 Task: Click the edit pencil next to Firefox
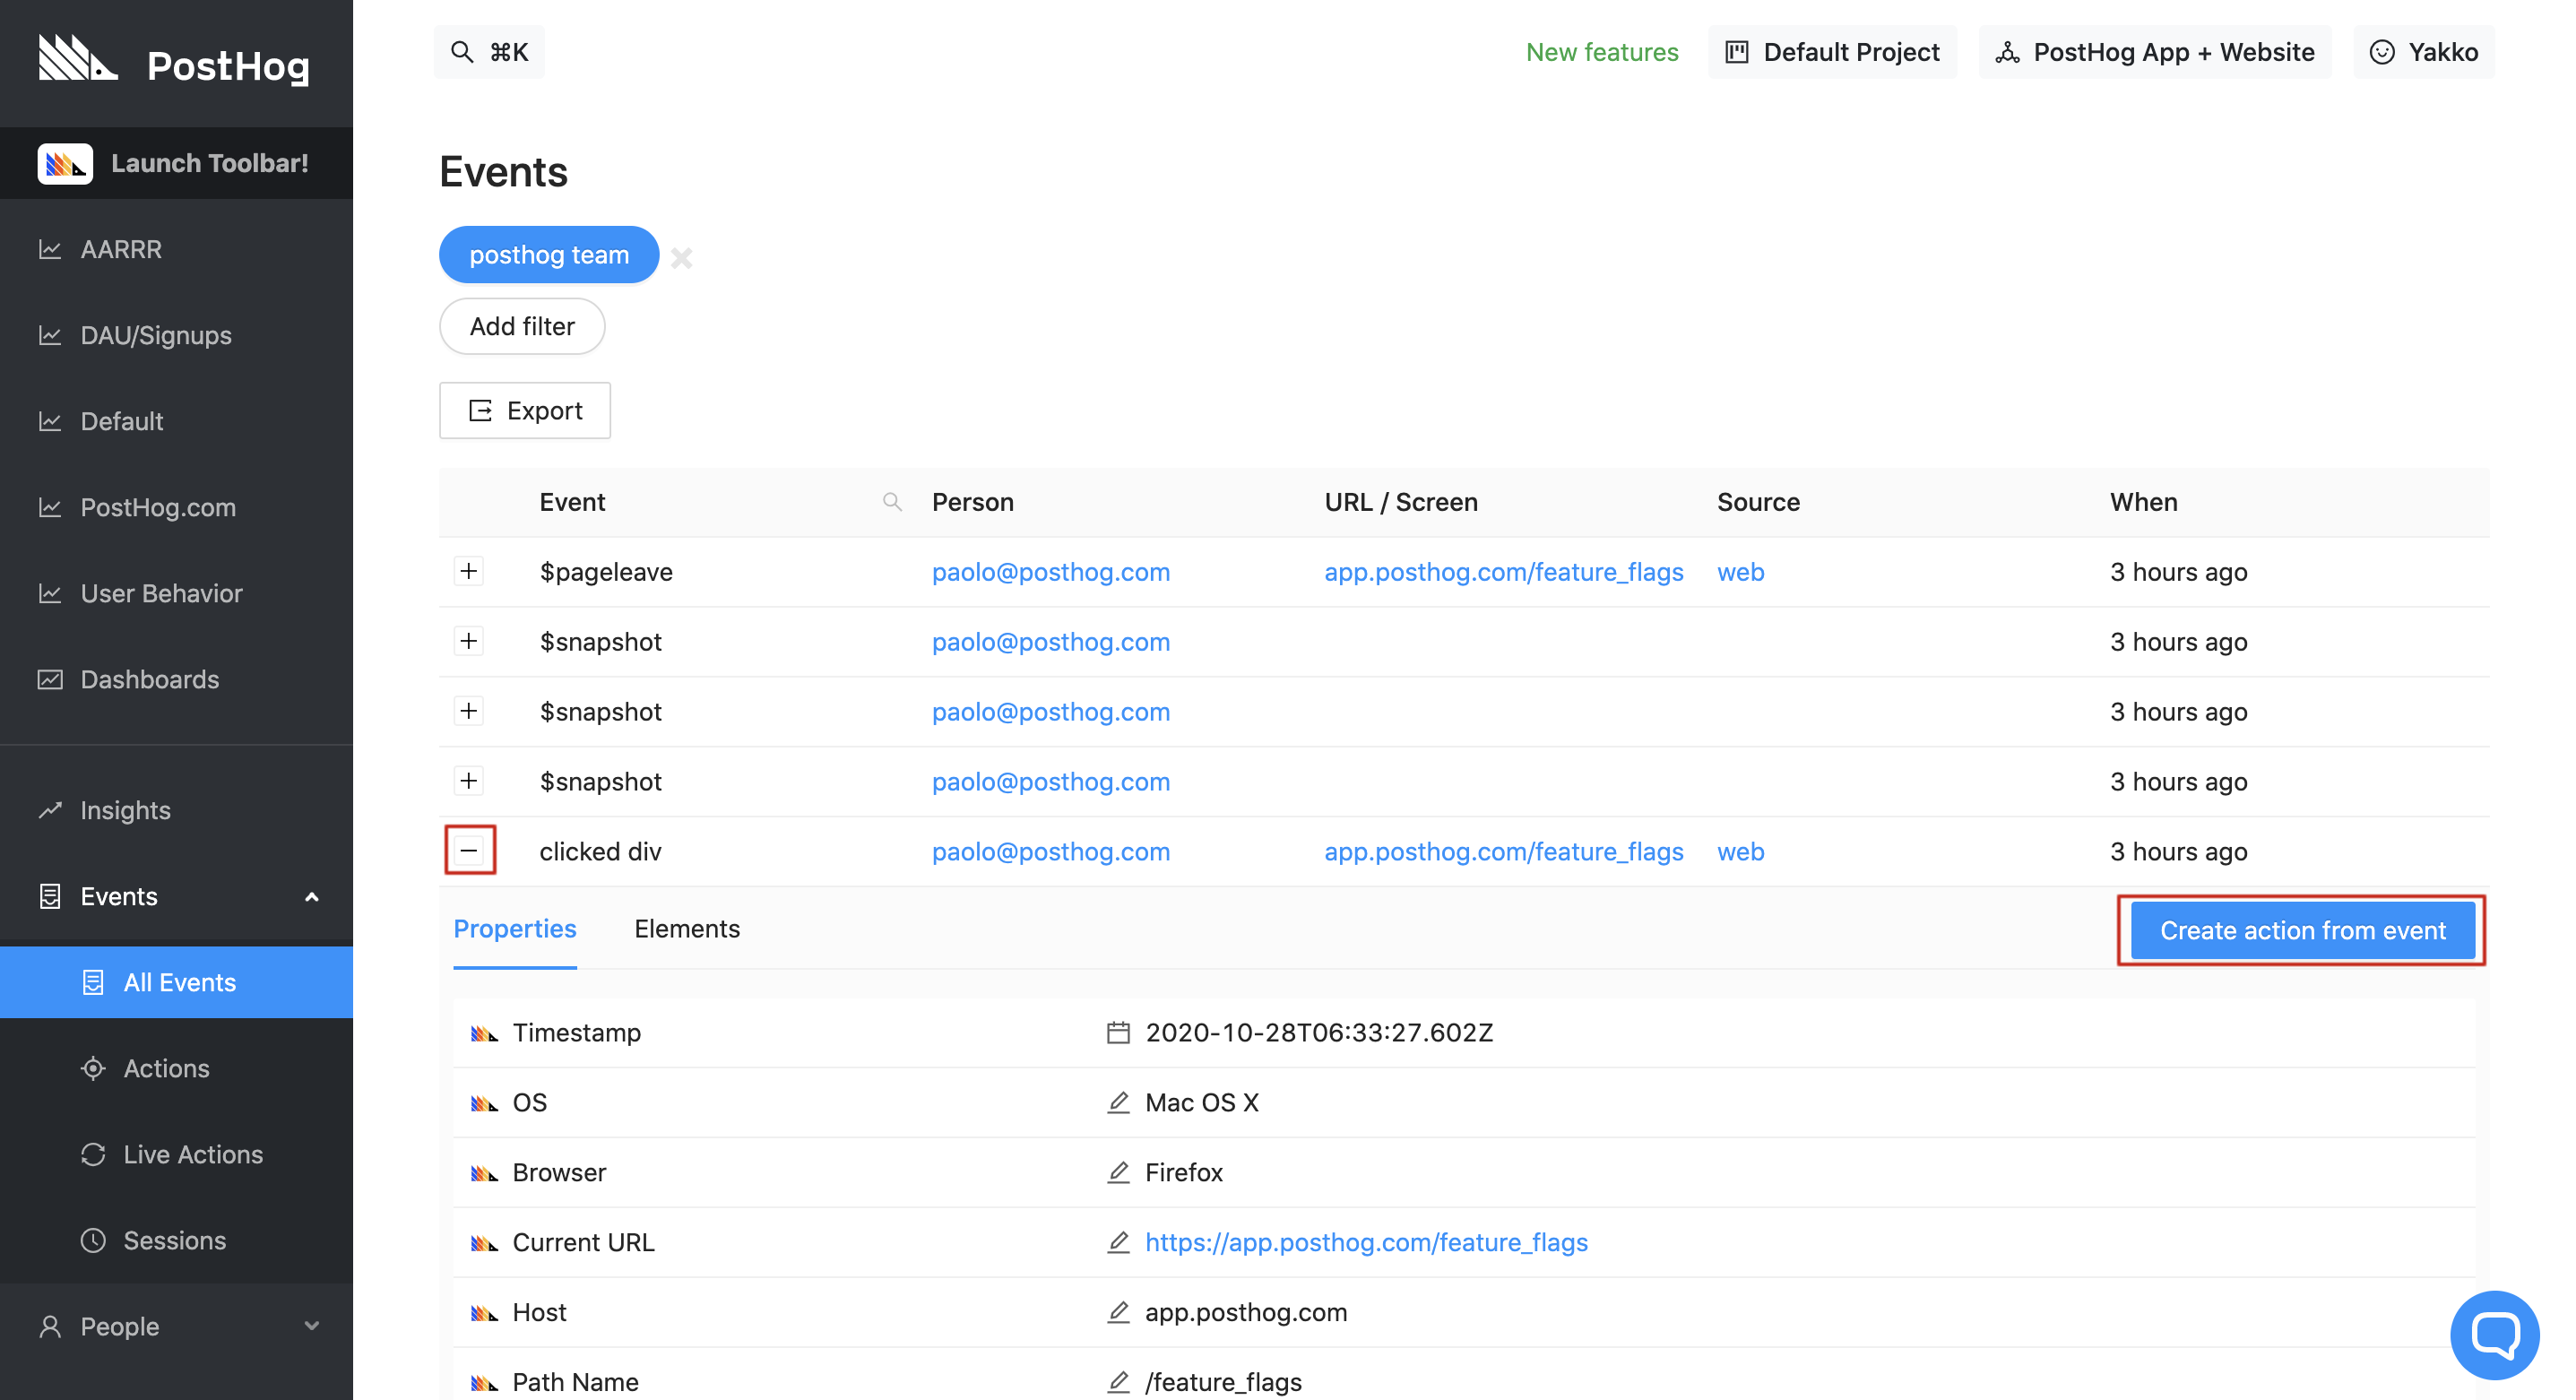click(x=1118, y=1172)
